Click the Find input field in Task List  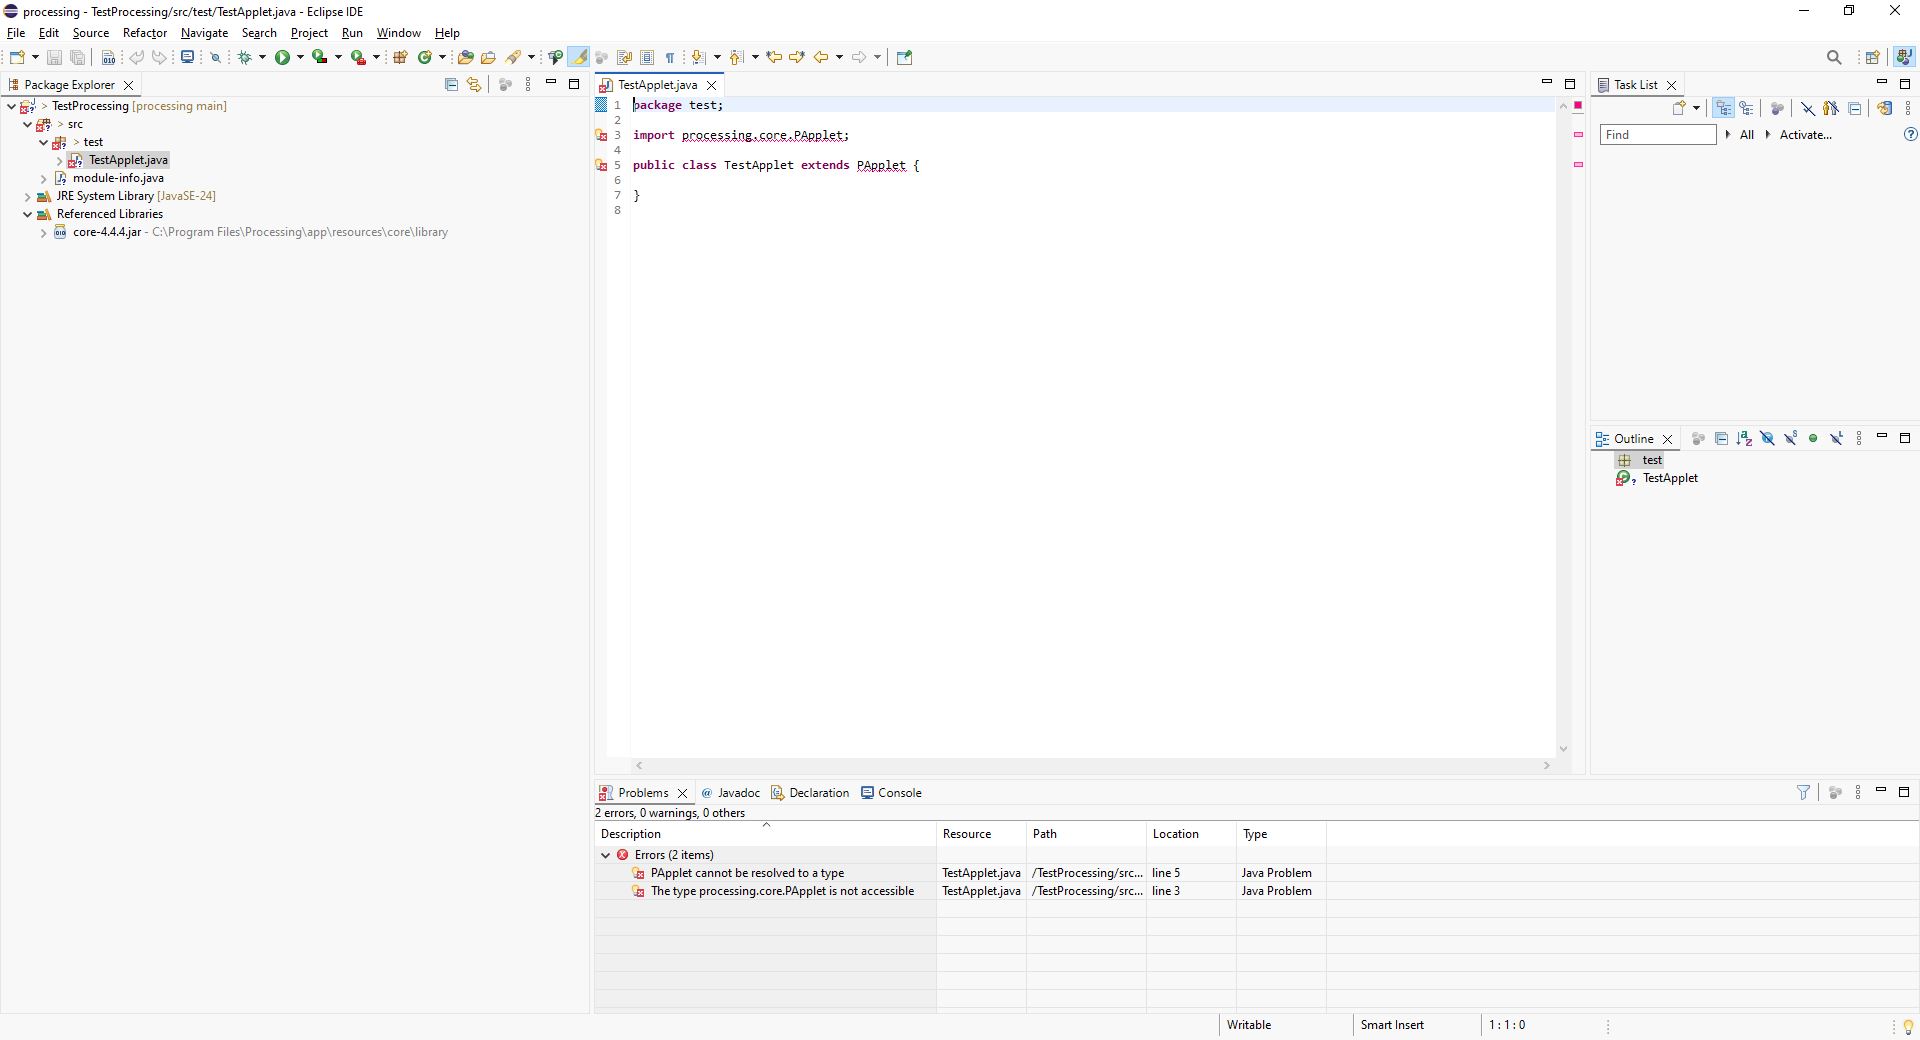tap(1658, 135)
